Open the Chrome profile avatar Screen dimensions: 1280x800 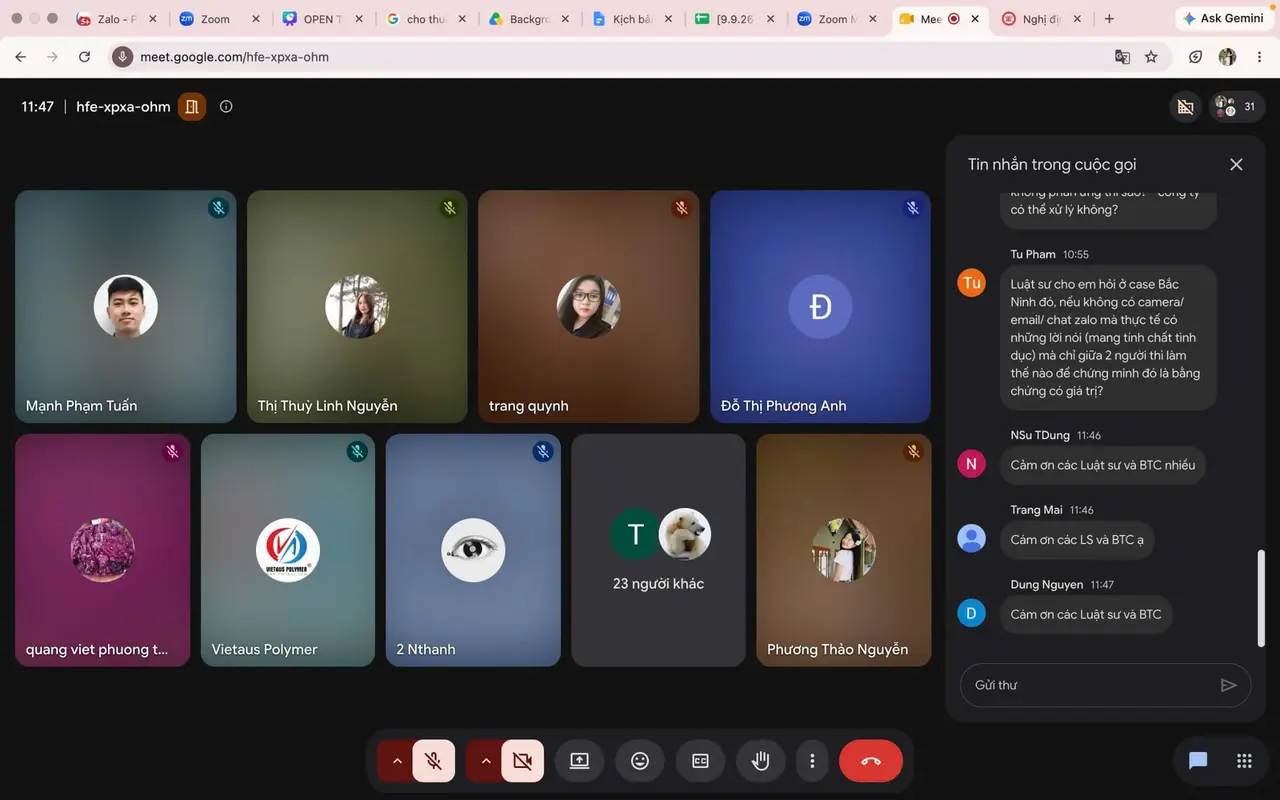(x=1227, y=57)
